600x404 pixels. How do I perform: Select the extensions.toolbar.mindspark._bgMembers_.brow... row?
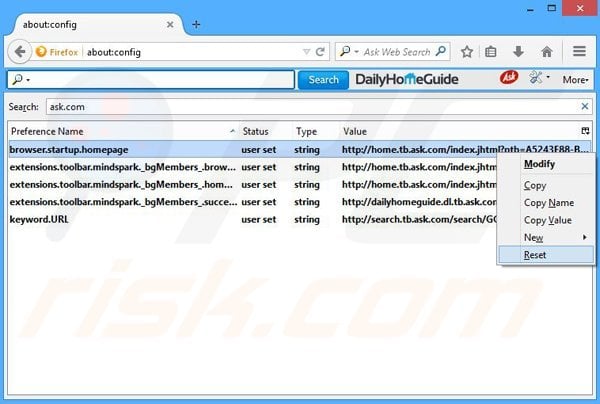pos(253,167)
